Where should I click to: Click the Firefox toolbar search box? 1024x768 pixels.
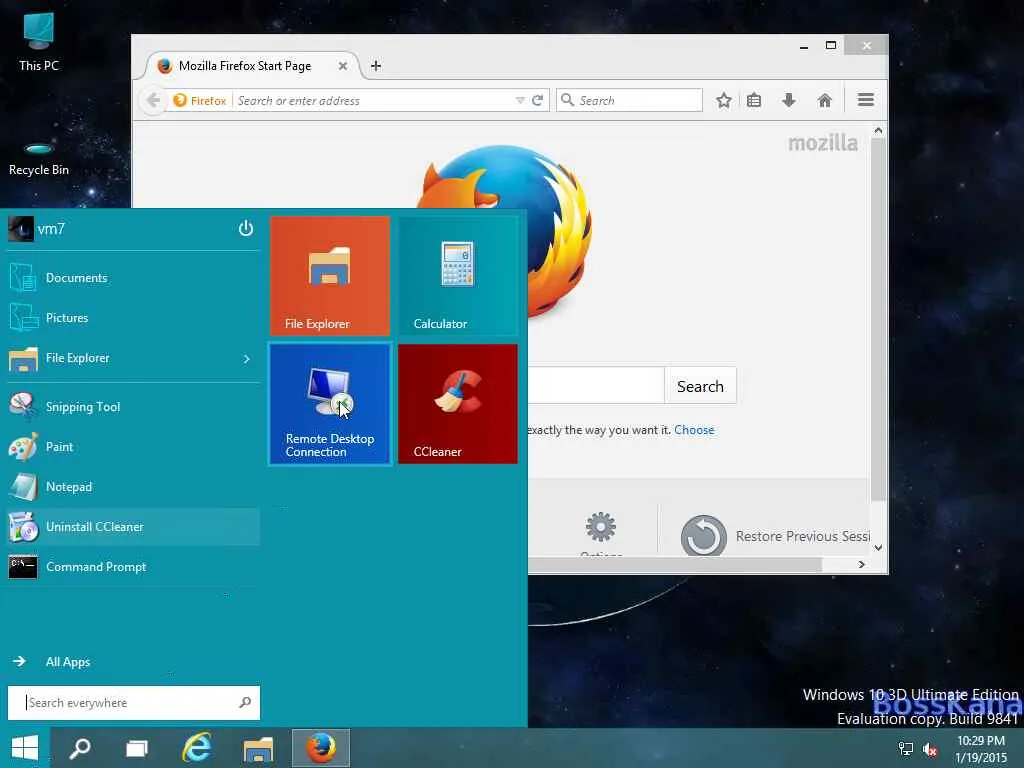pos(630,101)
